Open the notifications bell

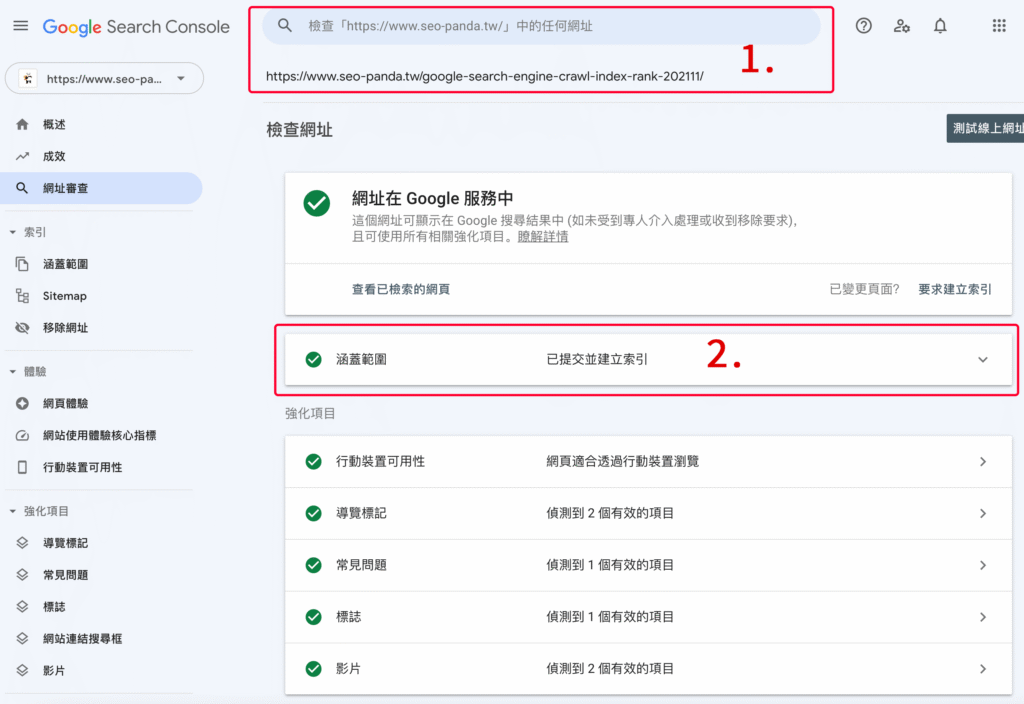coord(940,26)
